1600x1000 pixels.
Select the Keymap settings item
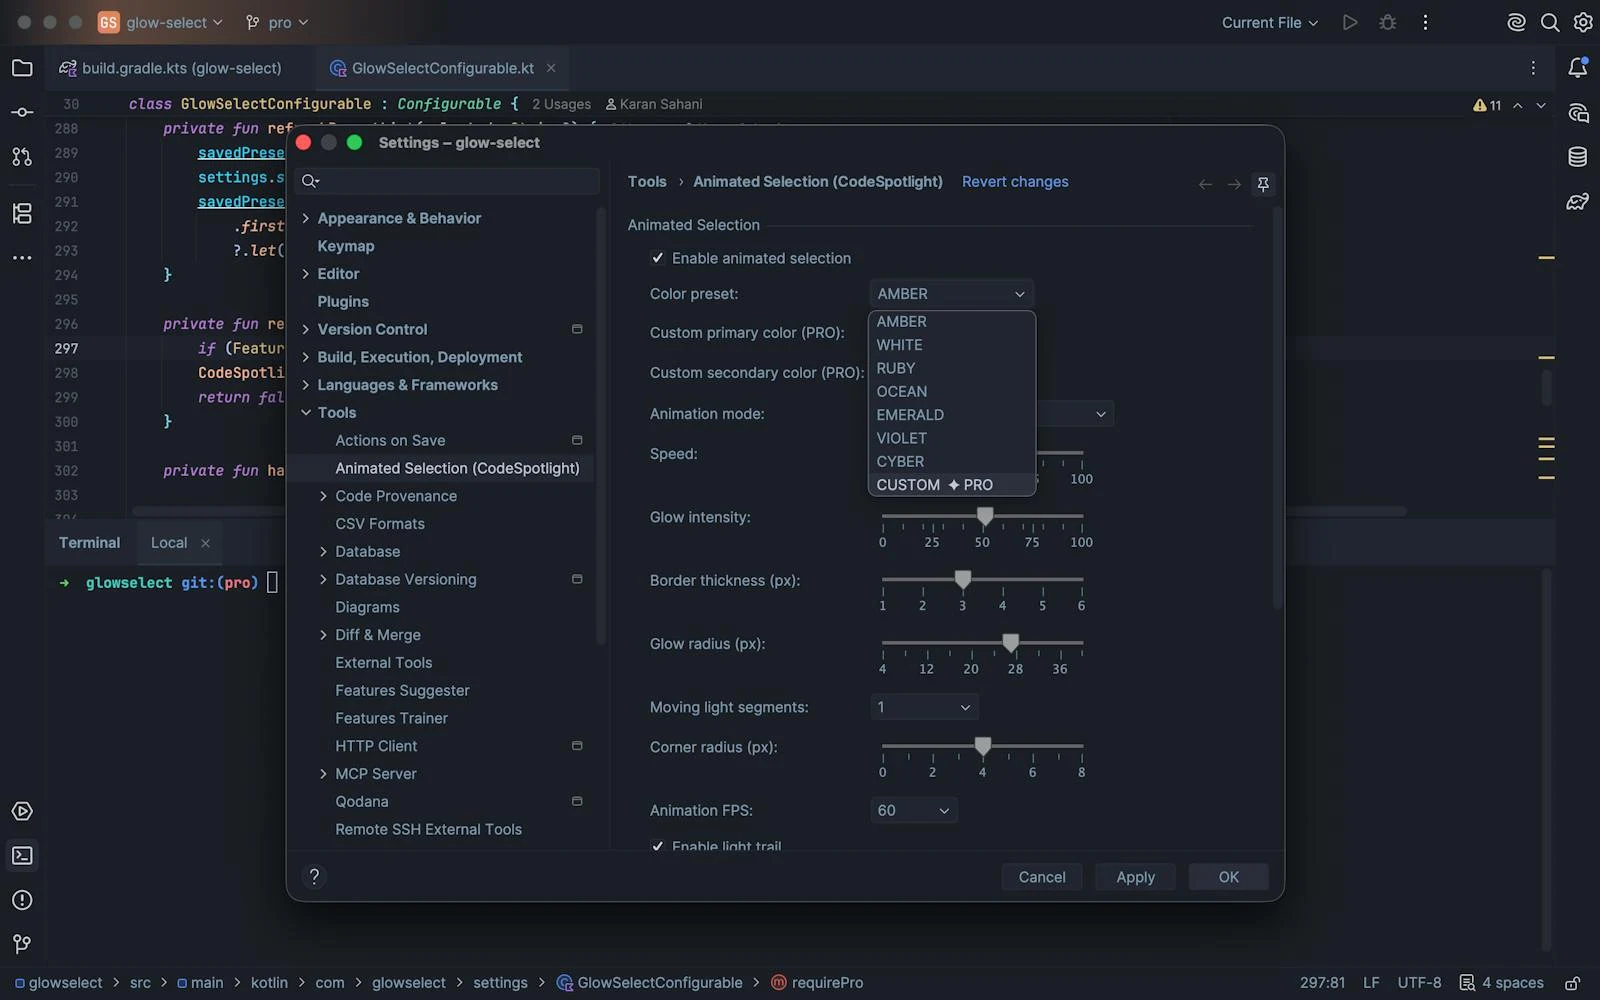pos(346,246)
